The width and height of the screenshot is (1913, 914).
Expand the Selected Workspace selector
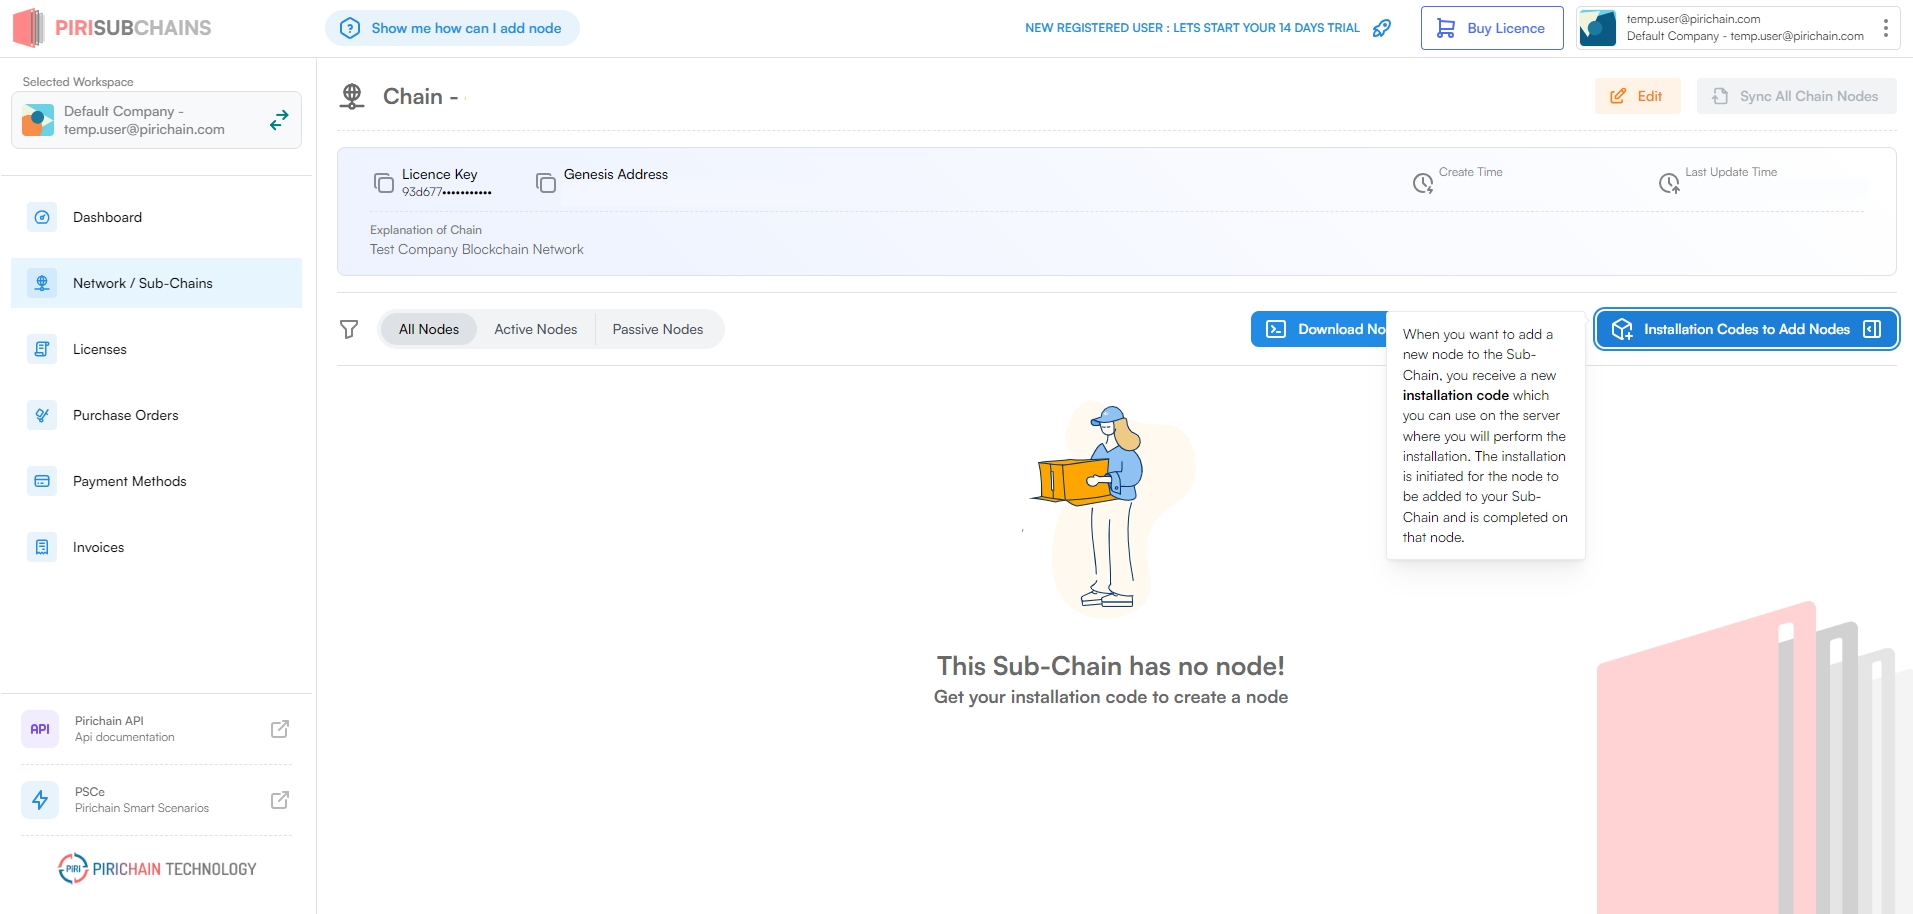point(156,120)
